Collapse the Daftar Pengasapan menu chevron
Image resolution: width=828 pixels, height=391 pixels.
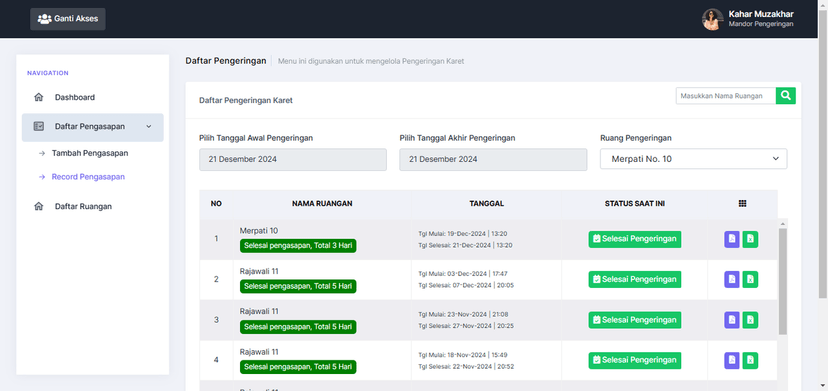point(148,126)
